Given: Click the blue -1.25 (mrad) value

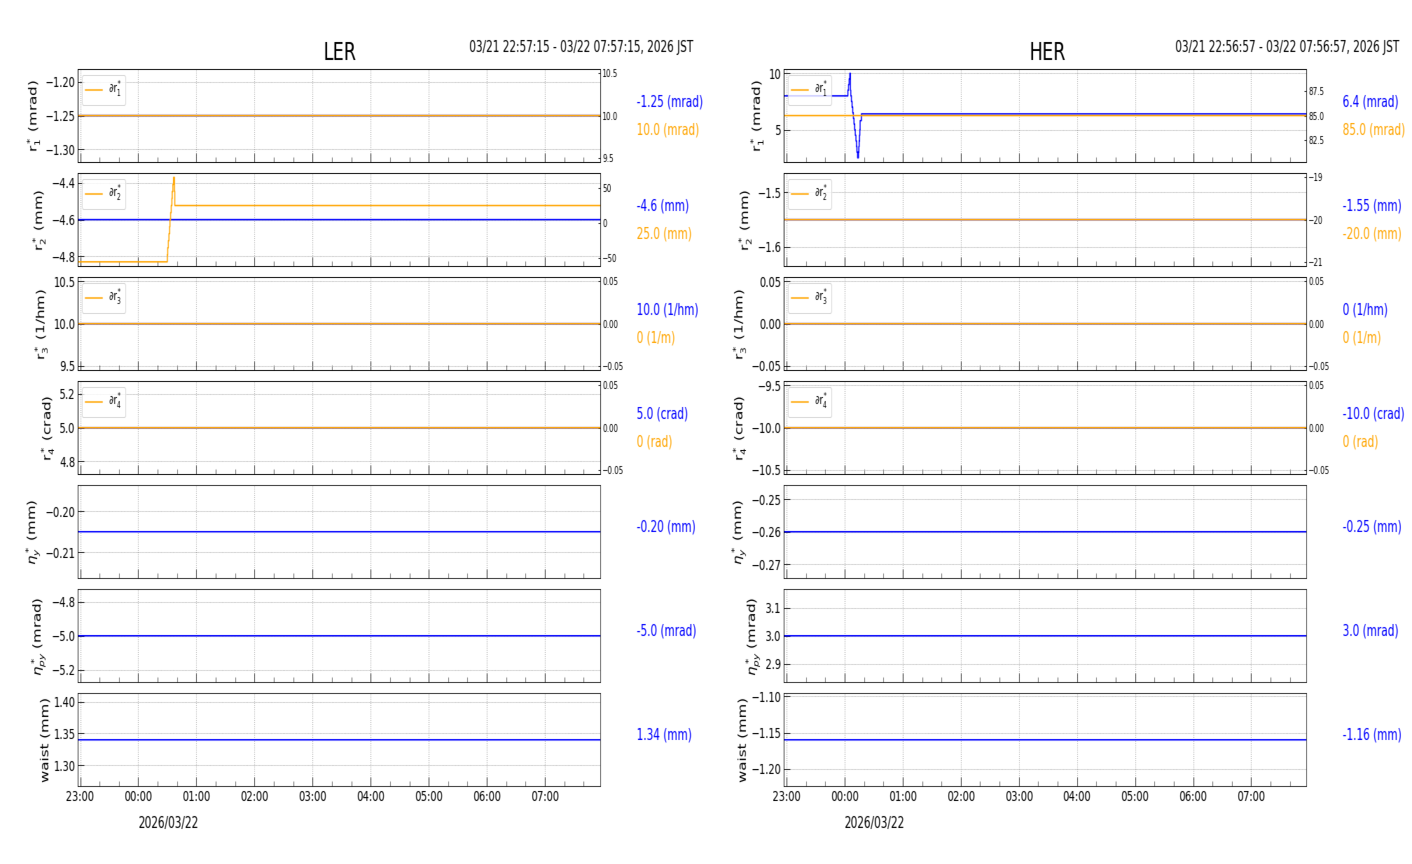Looking at the screenshot, I should click(670, 101).
